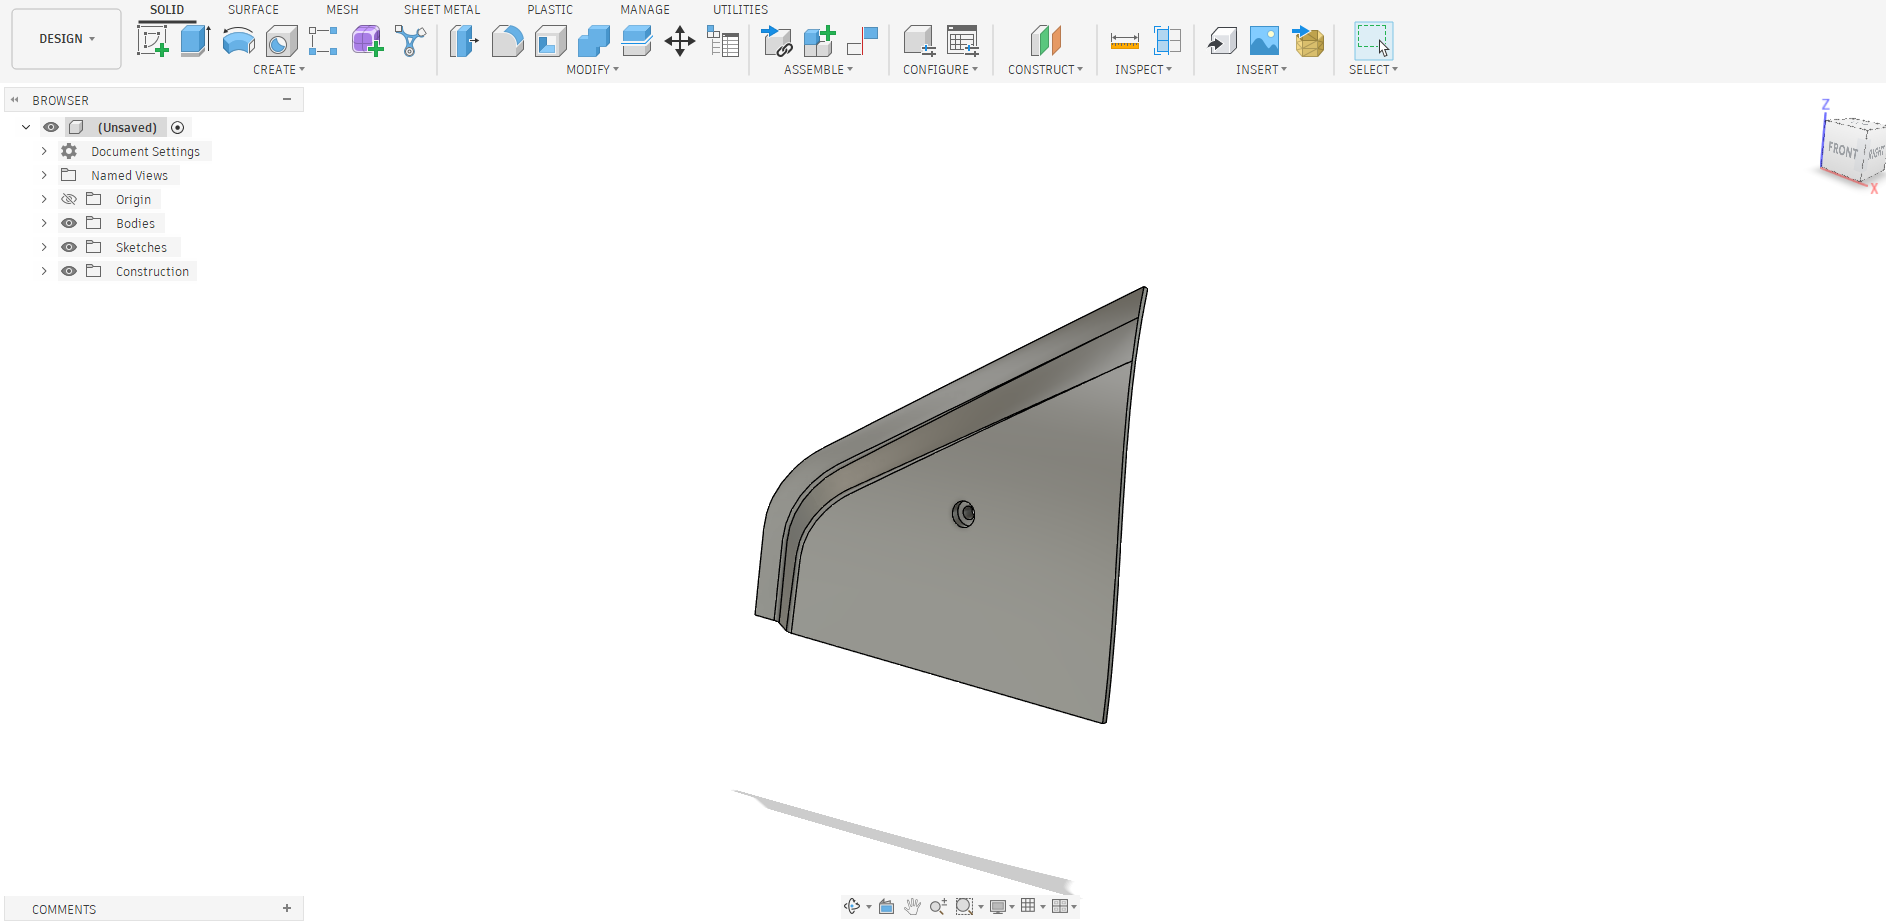Viewport: 1886px width, 923px height.
Task: Open the DESIGN workspace dropdown
Action: (66, 39)
